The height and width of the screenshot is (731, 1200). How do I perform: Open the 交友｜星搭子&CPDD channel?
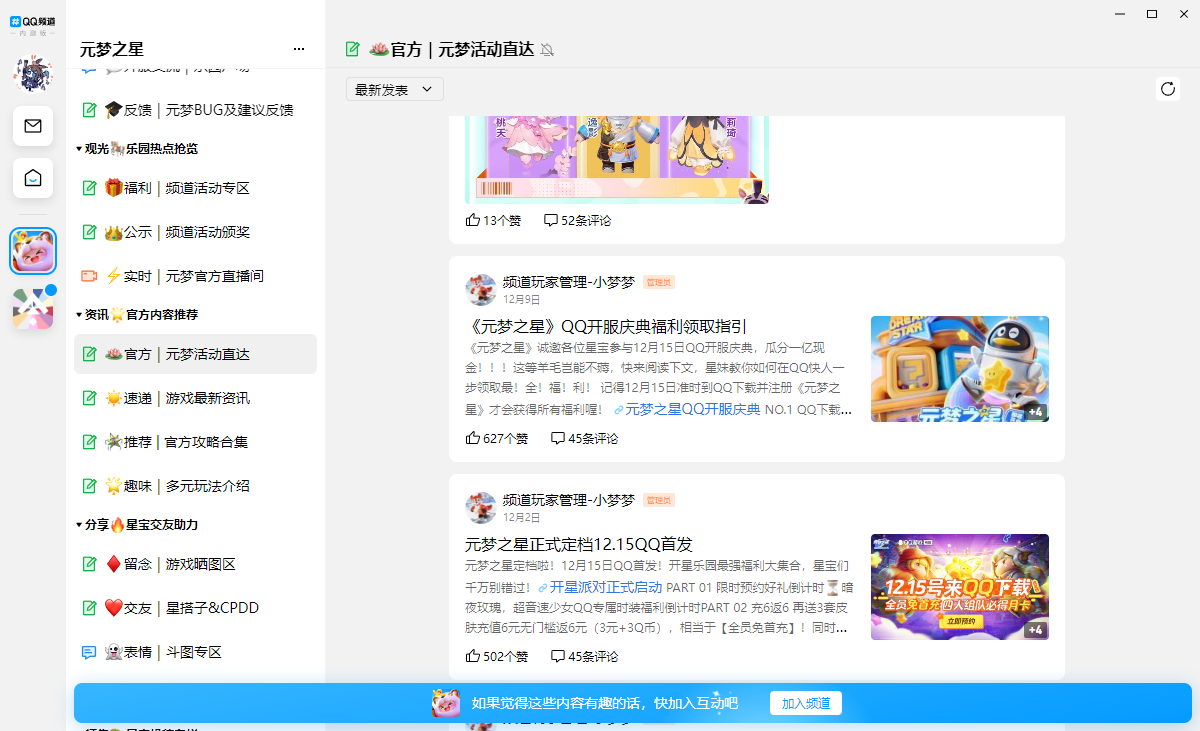click(x=195, y=608)
